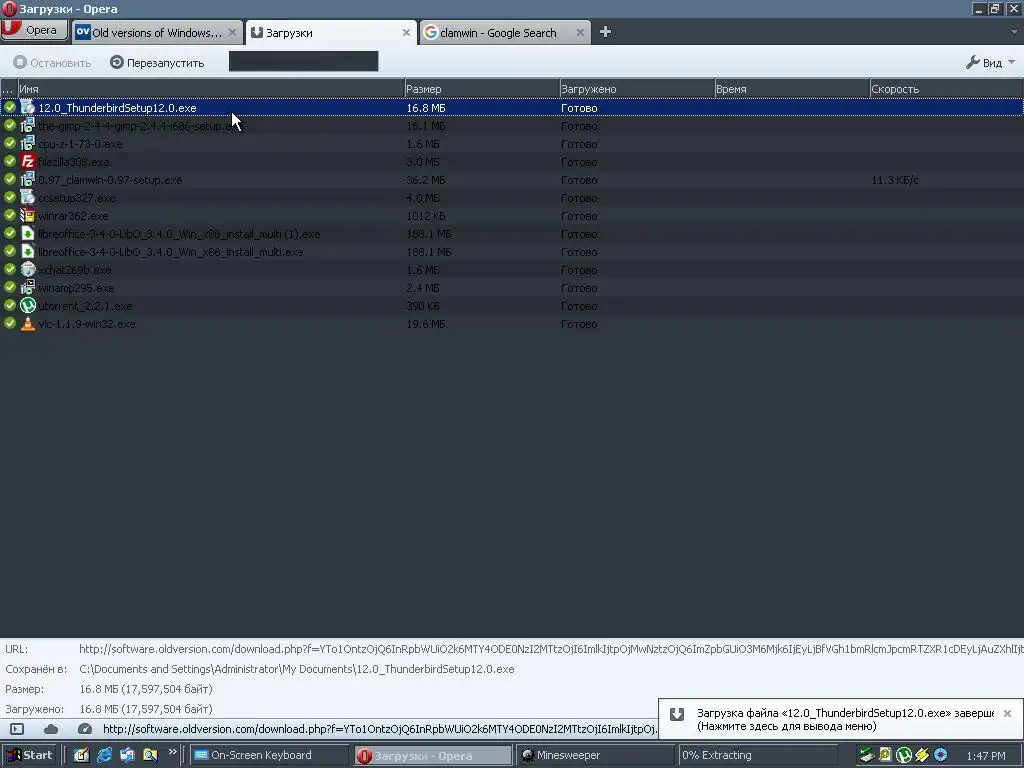Select ccsetup327.exe download
Viewport: 1024px width, 768px height.
[512, 198]
